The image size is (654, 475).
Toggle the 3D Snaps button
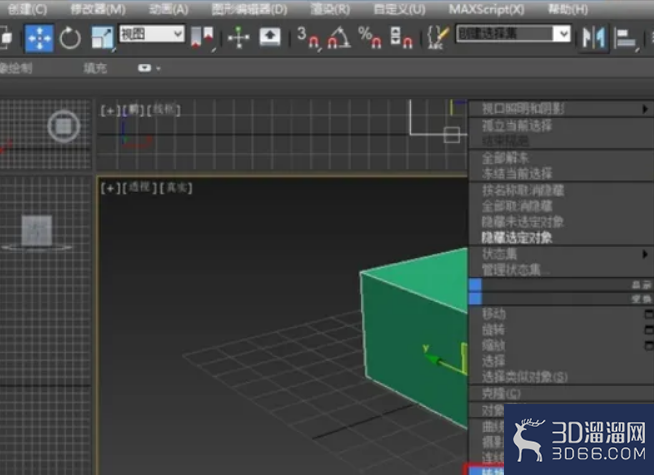pos(309,38)
